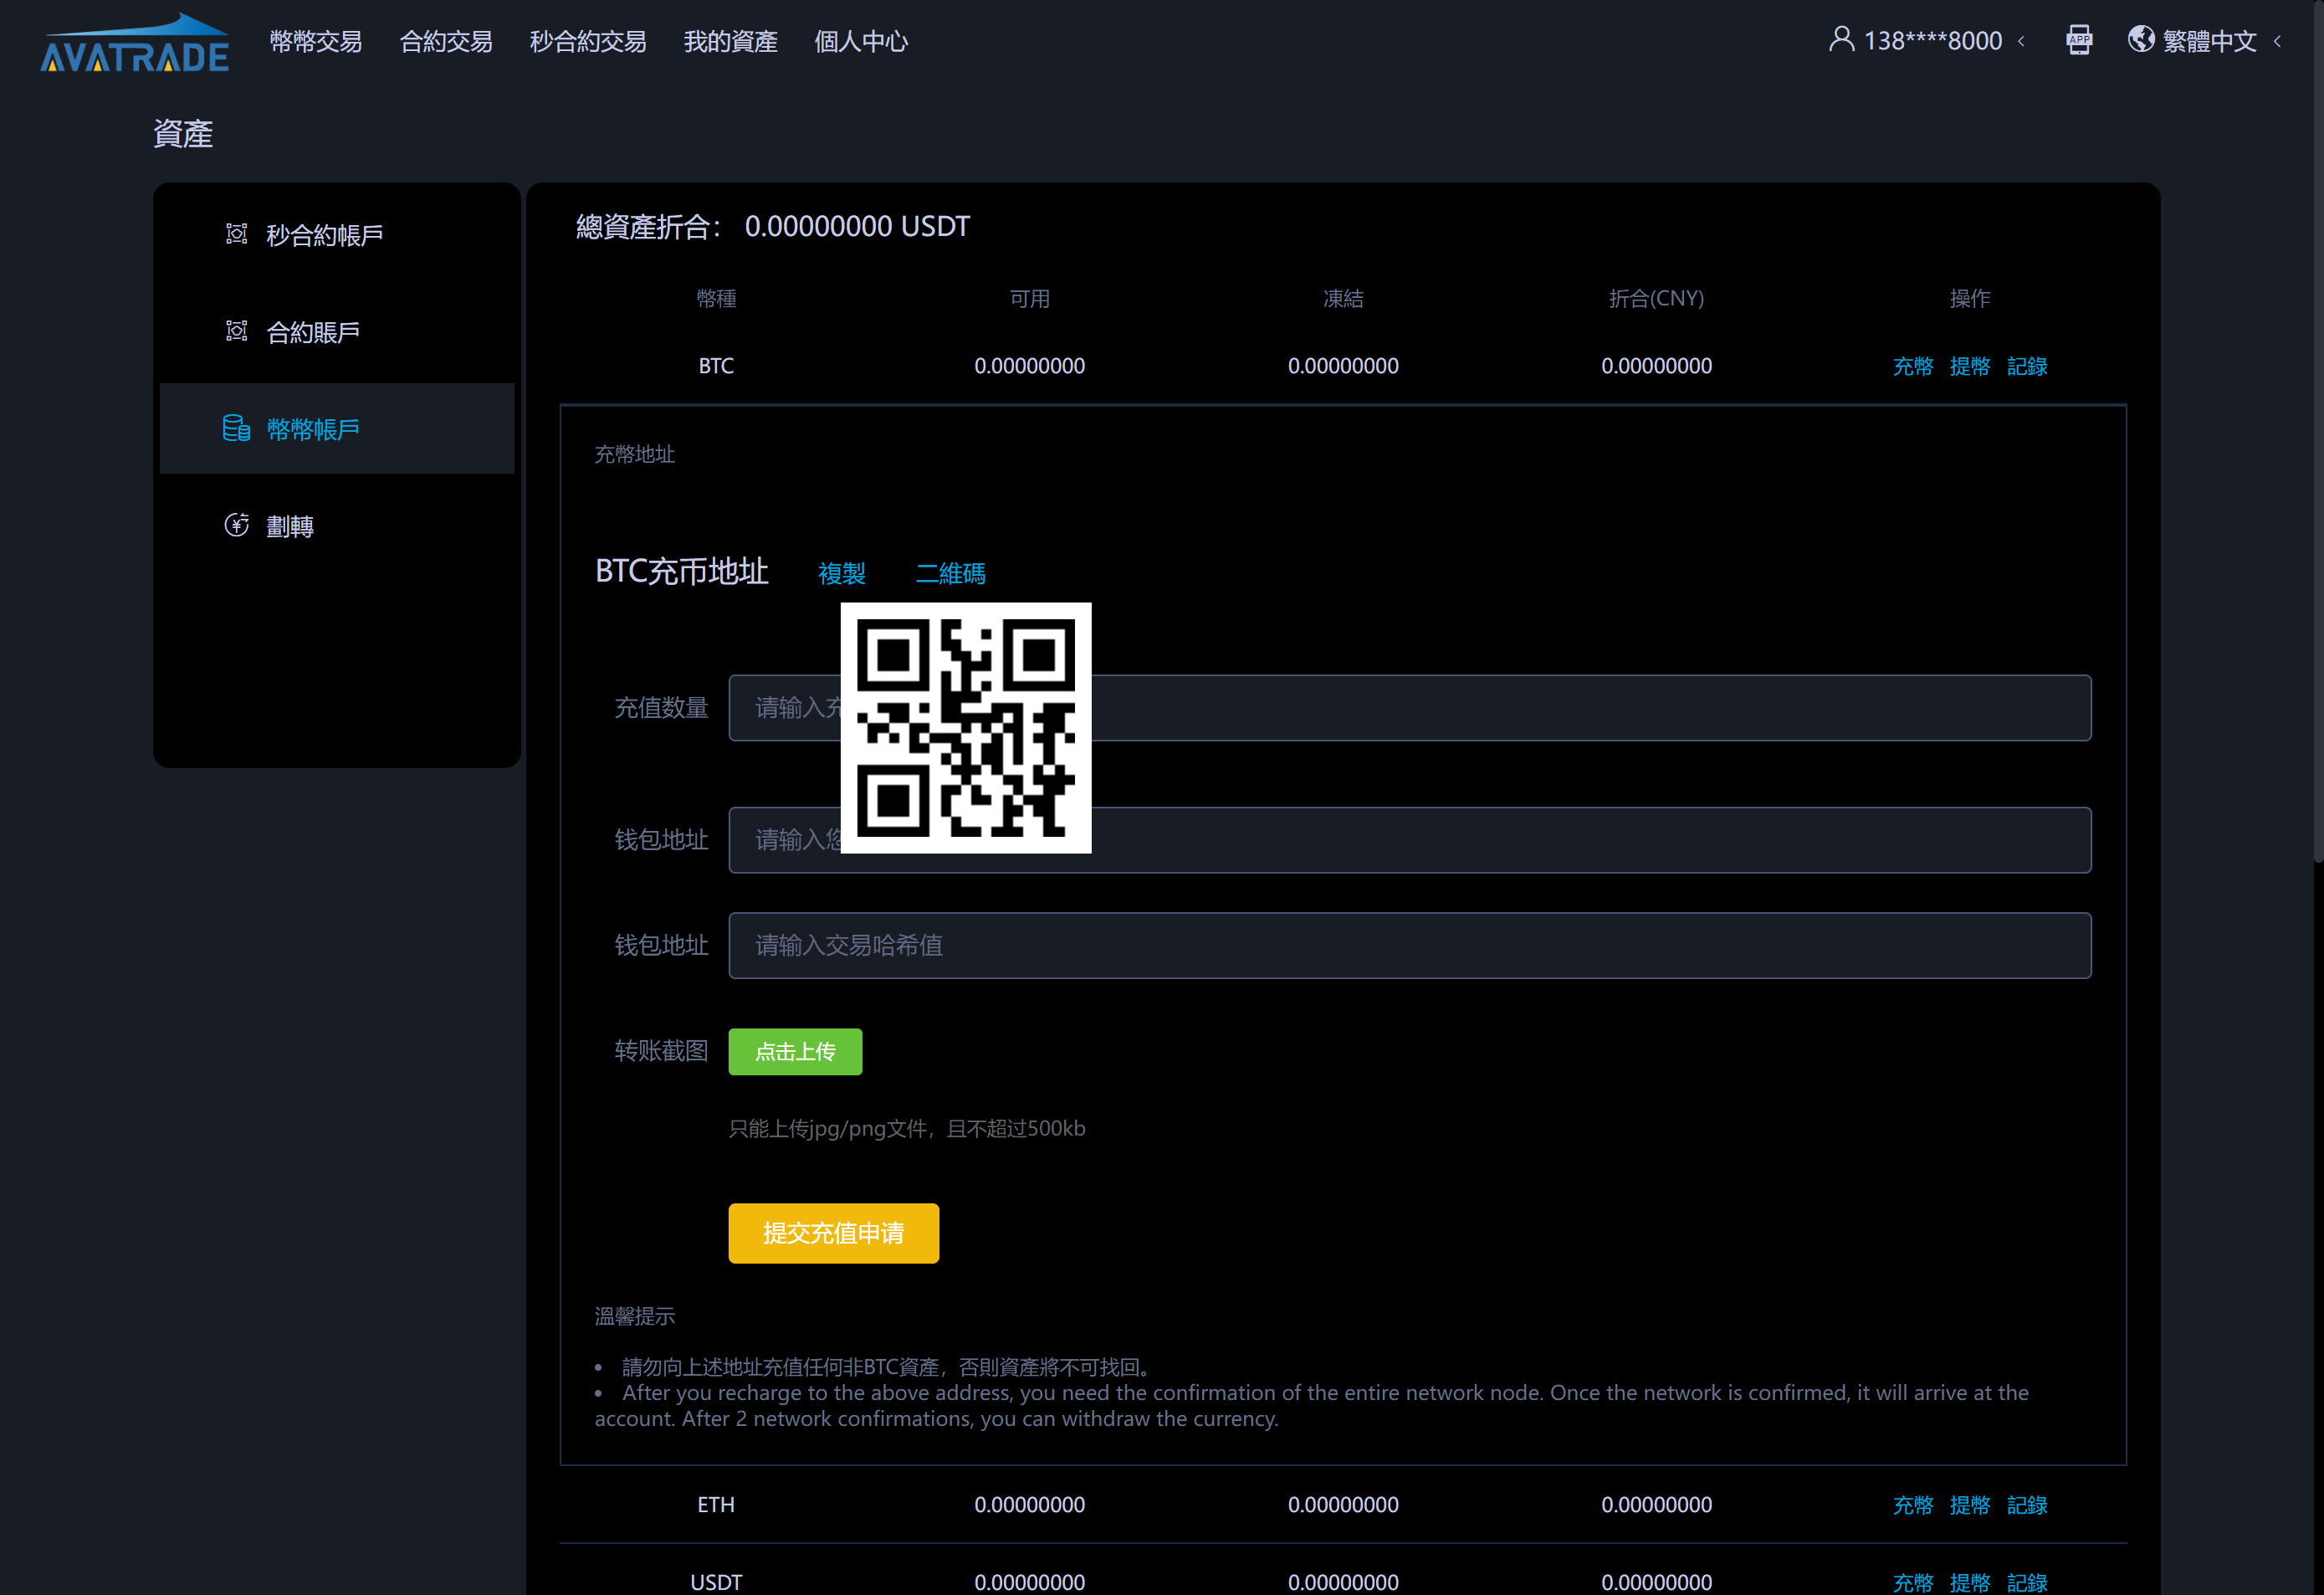
Task: Click the 折合(CNY) column header
Action: 1656,298
